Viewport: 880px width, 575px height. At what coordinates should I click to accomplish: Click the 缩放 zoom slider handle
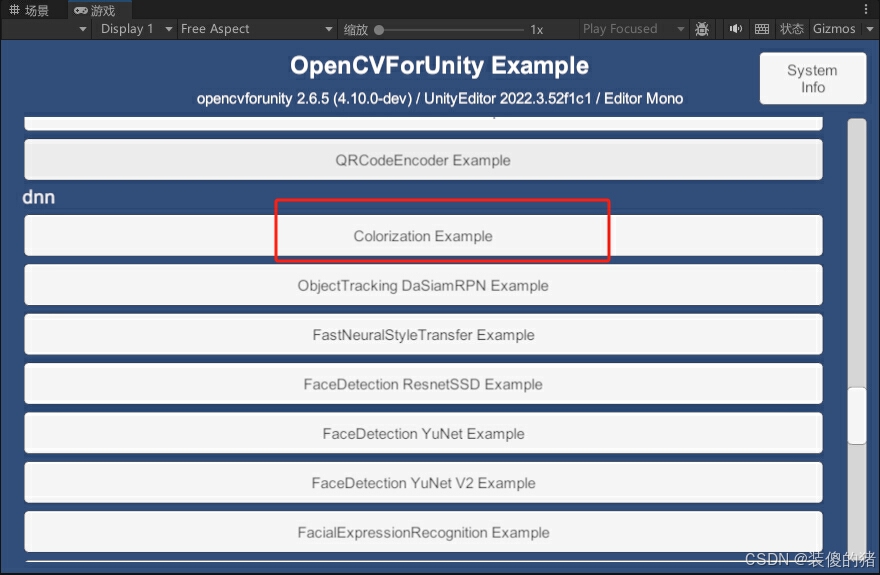pyautogui.click(x=379, y=30)
